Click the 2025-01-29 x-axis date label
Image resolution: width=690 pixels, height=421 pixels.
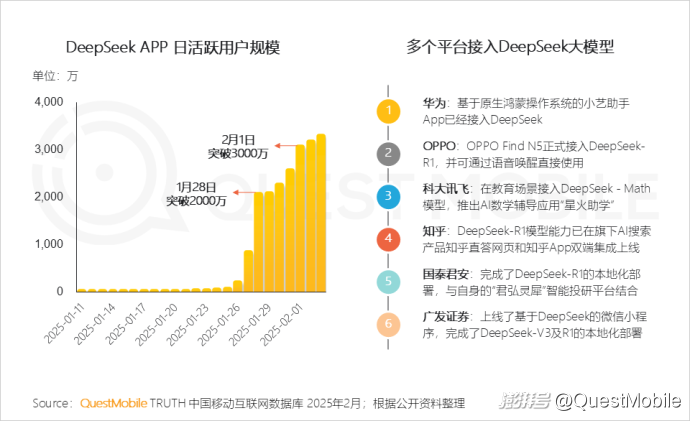pyautogui.click(x=250, y=325)
